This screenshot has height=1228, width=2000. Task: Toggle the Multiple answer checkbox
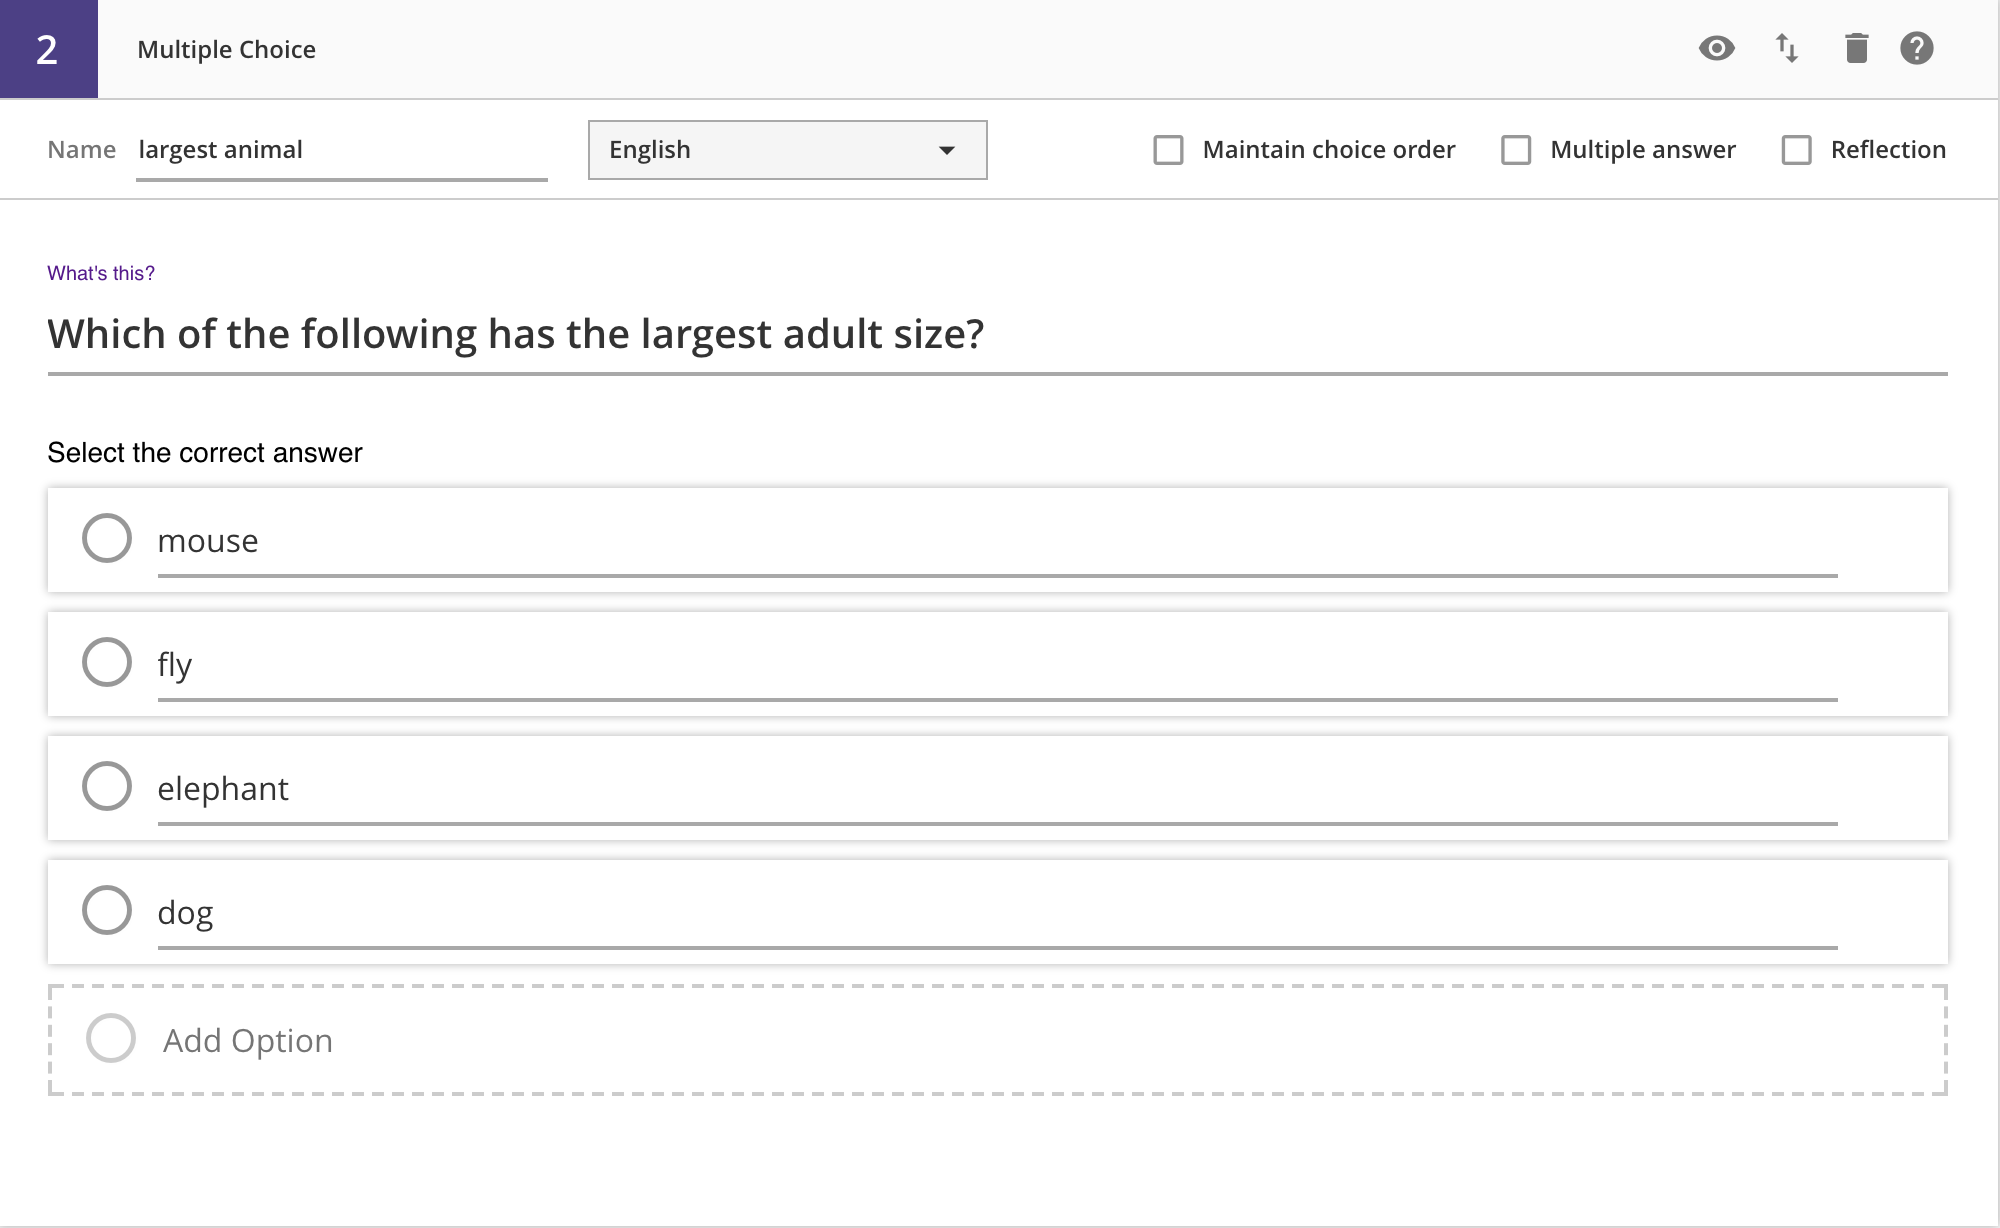(x=1516, y=150)
